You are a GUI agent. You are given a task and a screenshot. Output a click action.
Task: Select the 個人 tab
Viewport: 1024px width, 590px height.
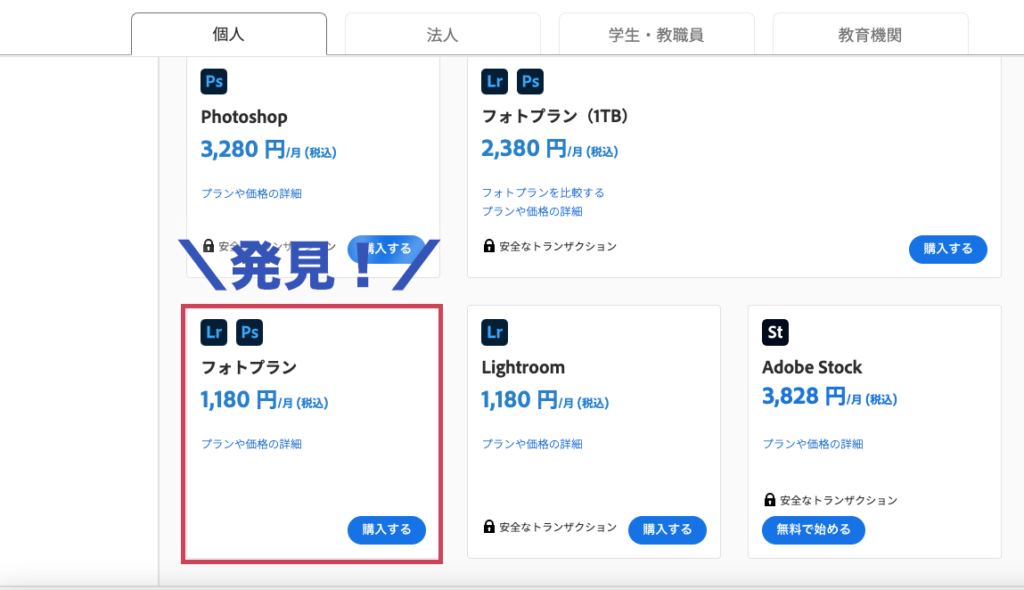tap(229, 34)
